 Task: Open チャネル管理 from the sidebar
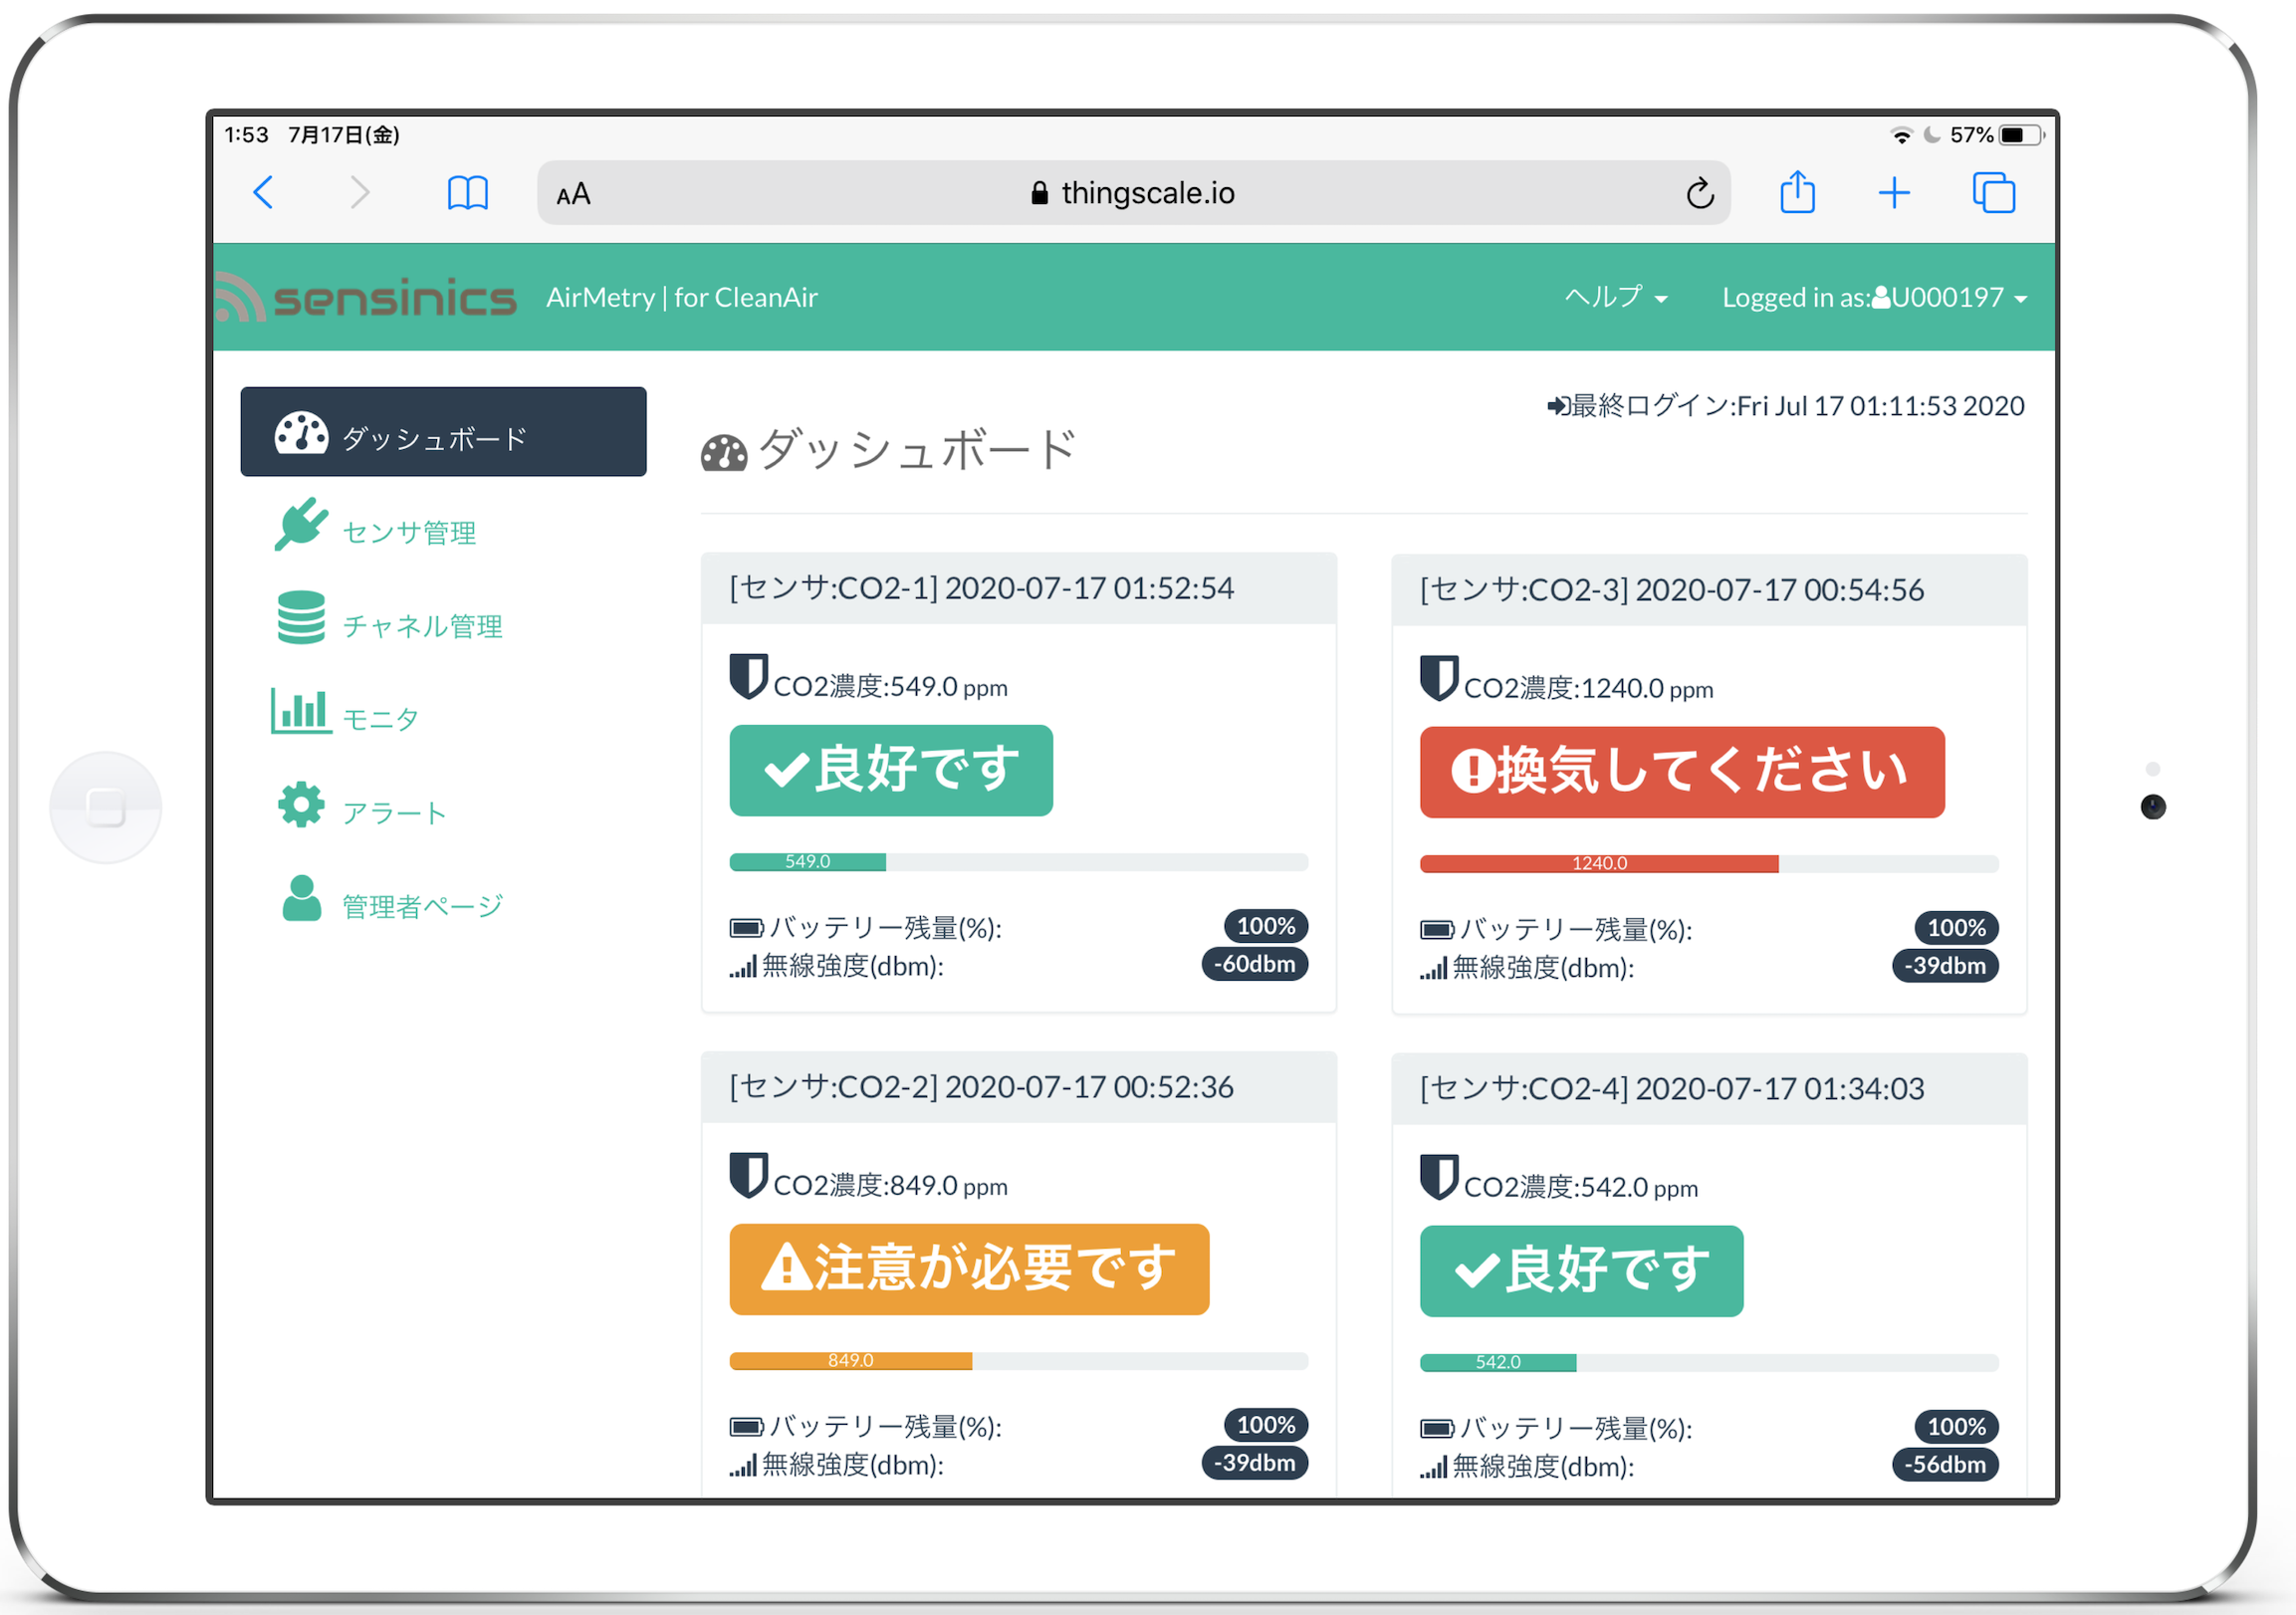coord(422,626)
